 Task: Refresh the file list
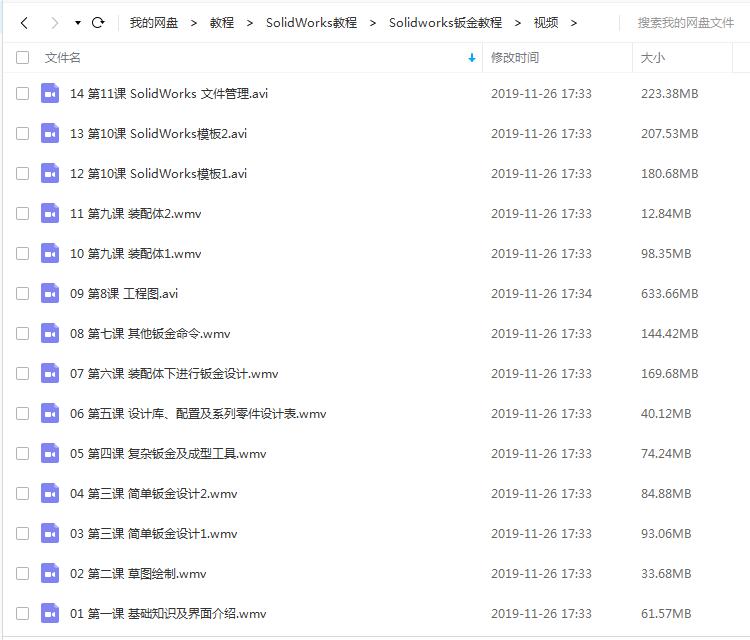tap(98, 22)
